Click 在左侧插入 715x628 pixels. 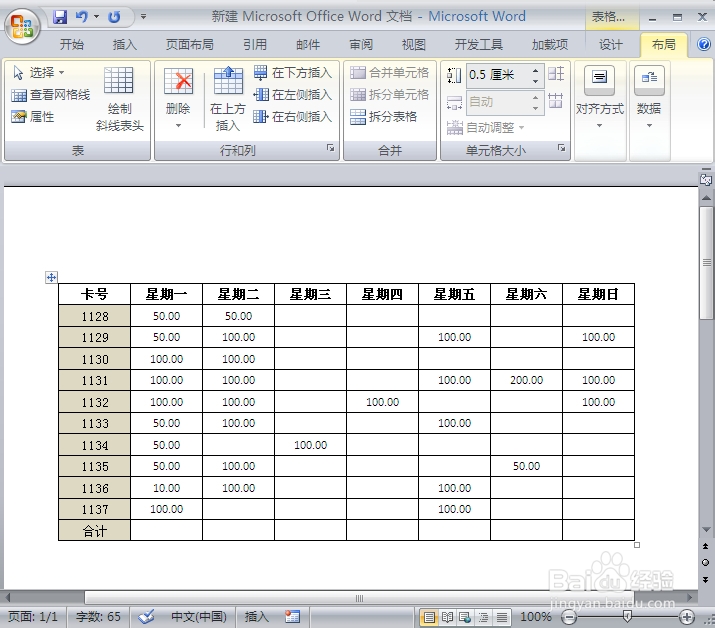point(293,95)
